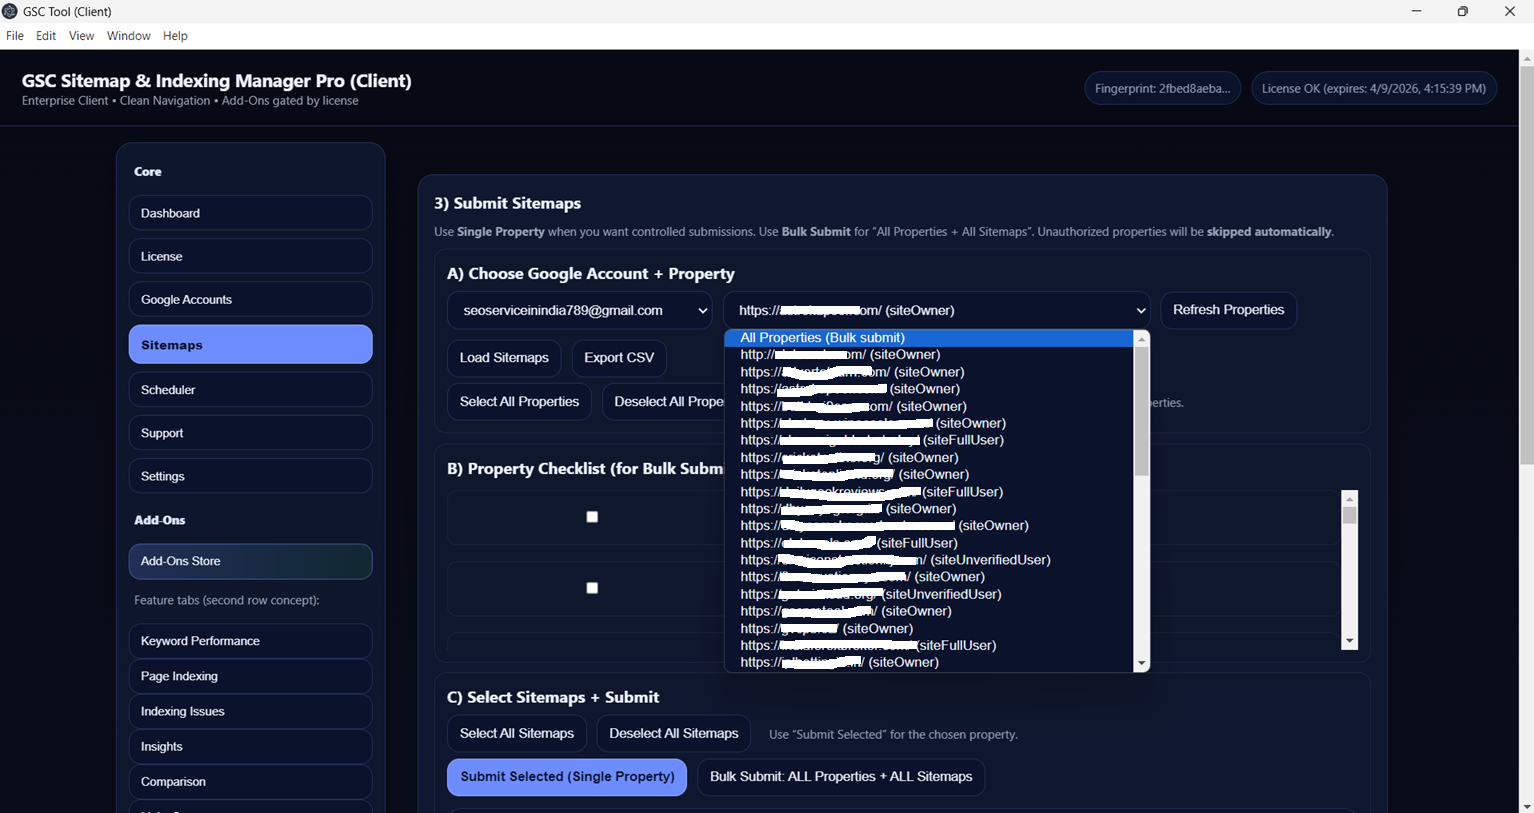The image size is (1534, 813).
Task: Click the Fingerprint badge in the header
Action: (x=1162, y=88)
